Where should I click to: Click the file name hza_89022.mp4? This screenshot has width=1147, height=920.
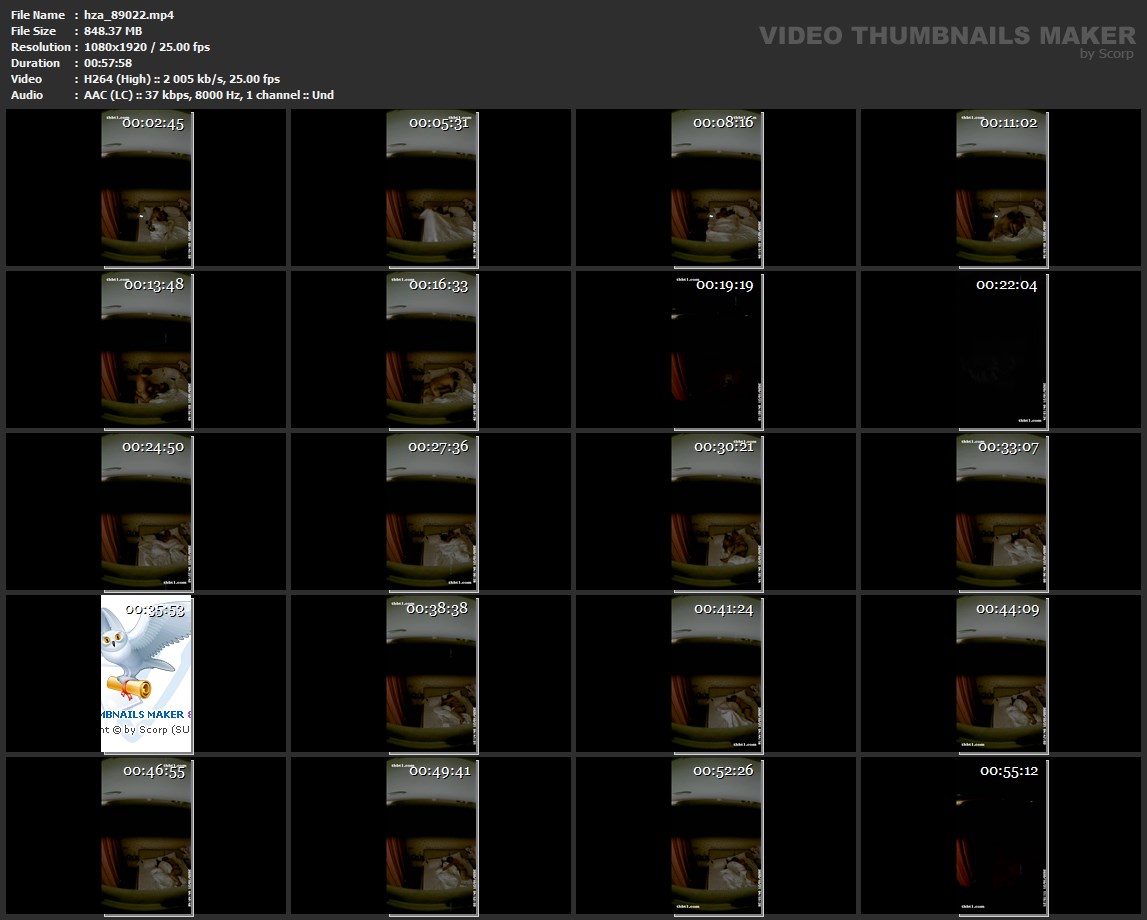[x=129, y=15]
